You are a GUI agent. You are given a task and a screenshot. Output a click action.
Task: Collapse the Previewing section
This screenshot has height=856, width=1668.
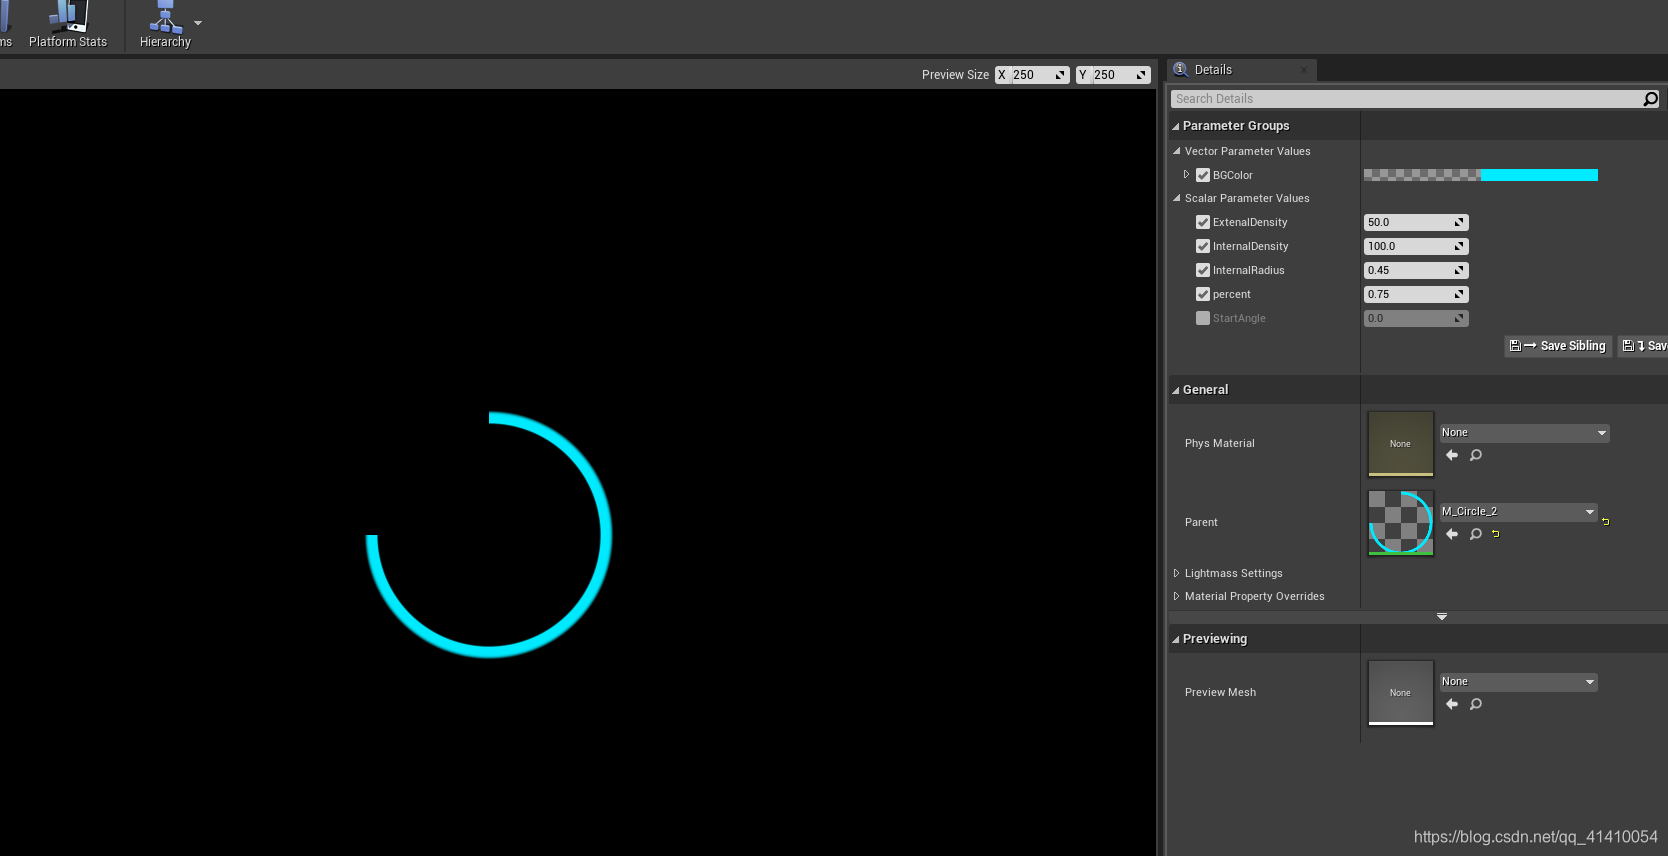pos(1176,640)
